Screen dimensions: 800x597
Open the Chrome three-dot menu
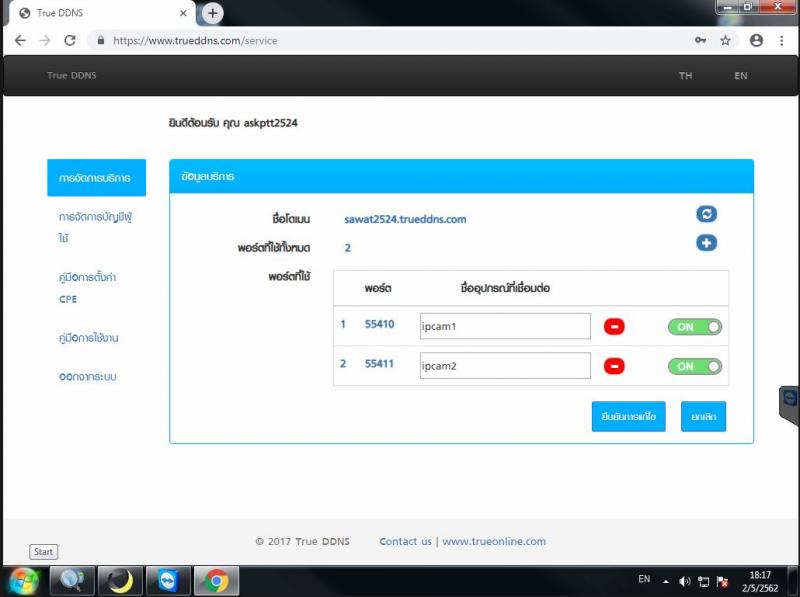[781, 40]
